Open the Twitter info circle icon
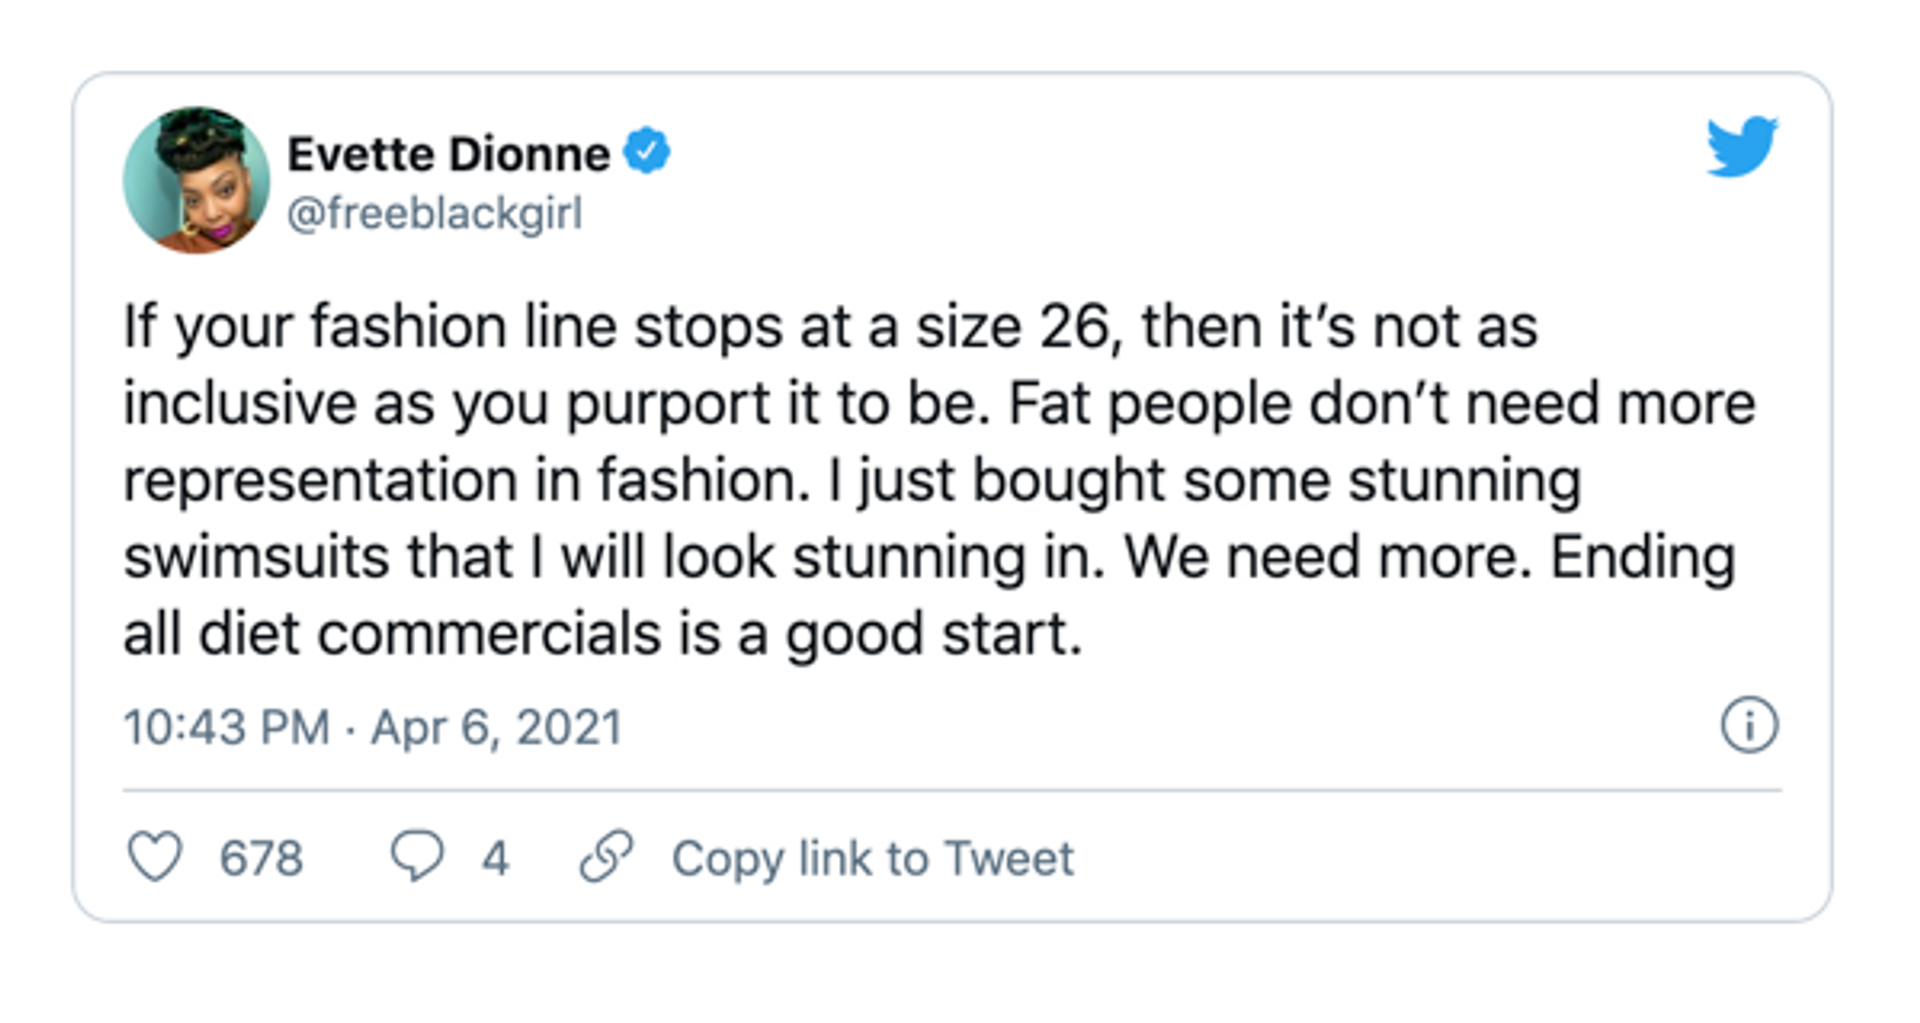Viewport: 1920px width, 1023px height. 1749,725
